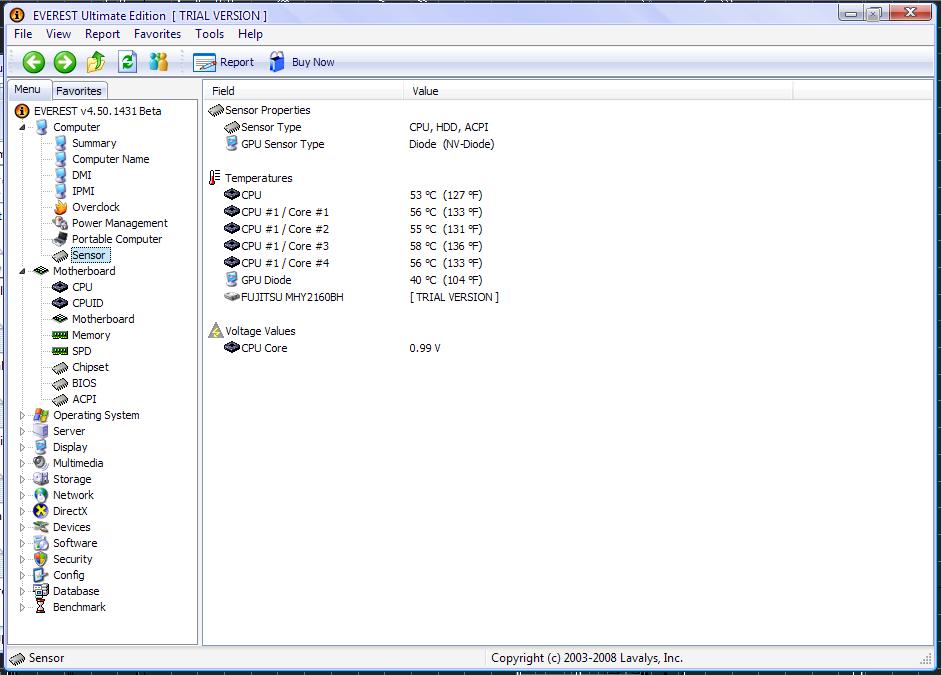The width and height of the screenshot is (941, 675).
Task: Open the Favorites menu
Action: click(x=157, y=34)
